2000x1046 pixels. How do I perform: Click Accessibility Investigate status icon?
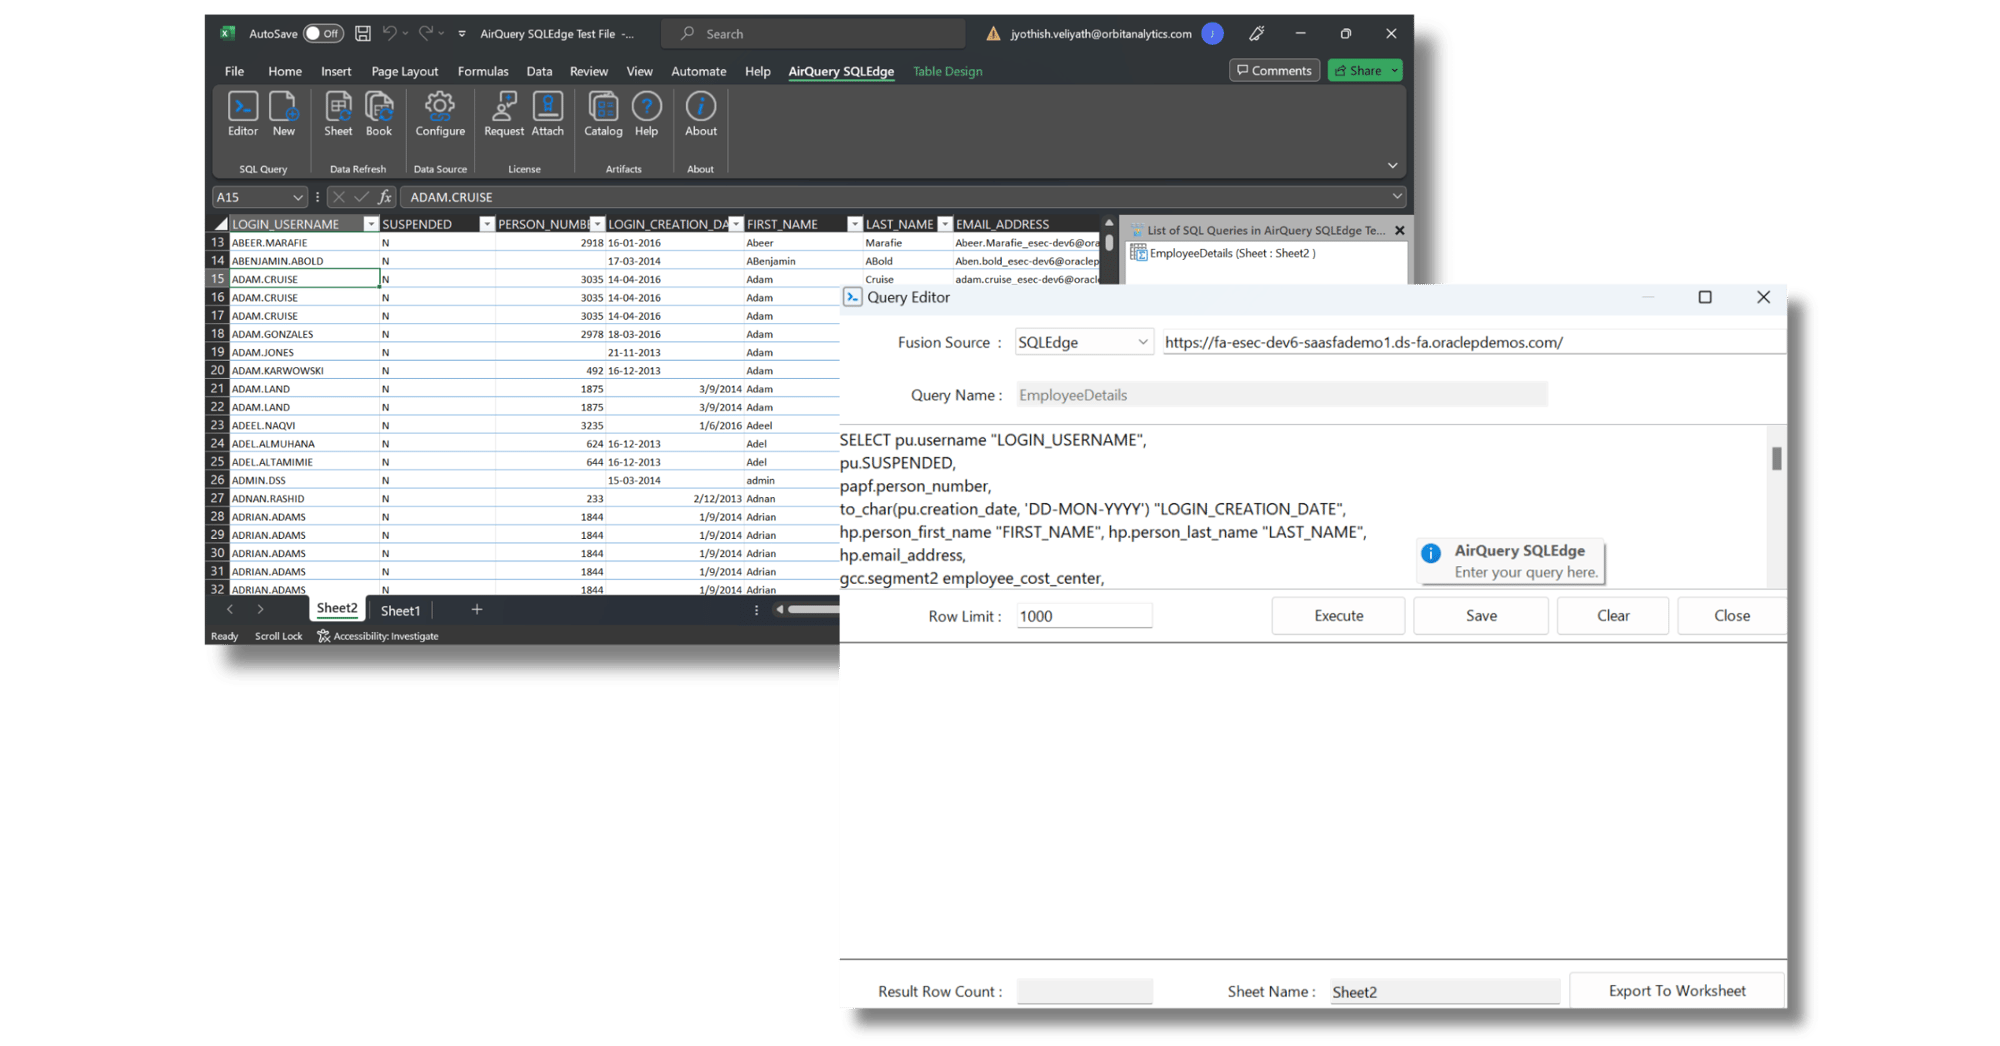[323, 636]
